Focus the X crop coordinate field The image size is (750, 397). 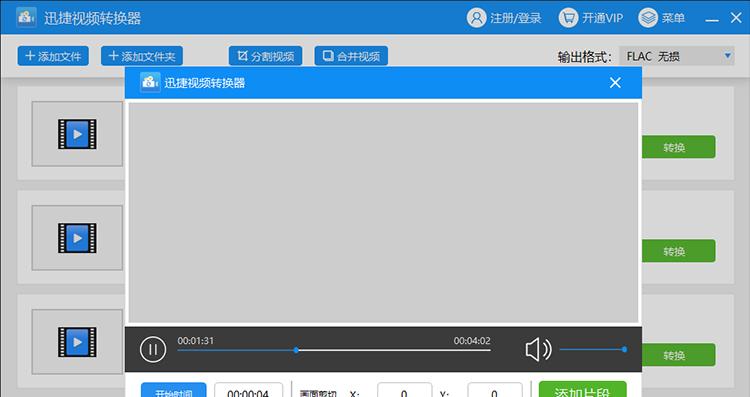tap(404, 390)
